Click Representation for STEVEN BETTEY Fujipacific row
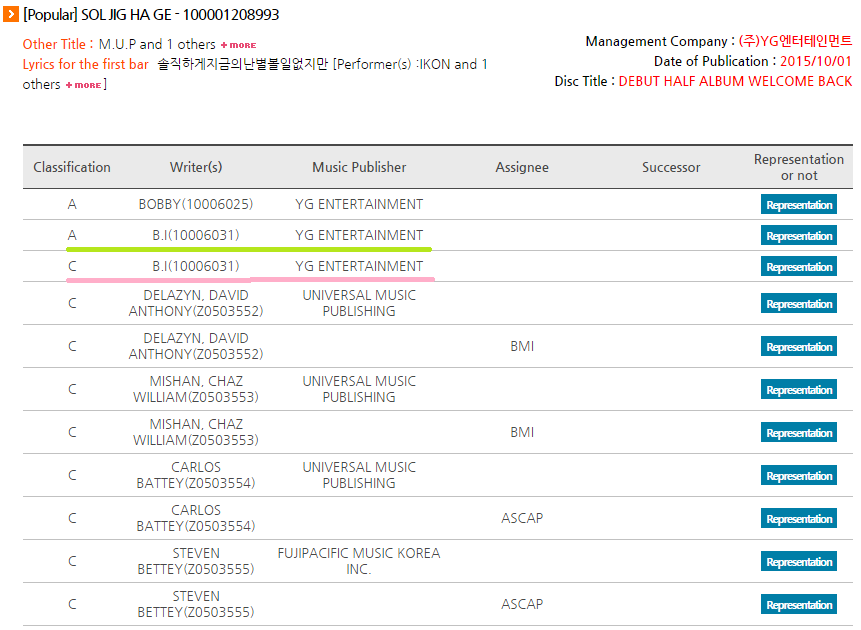Viewport: 861px width, 630px height. click(x=798, y=561)
